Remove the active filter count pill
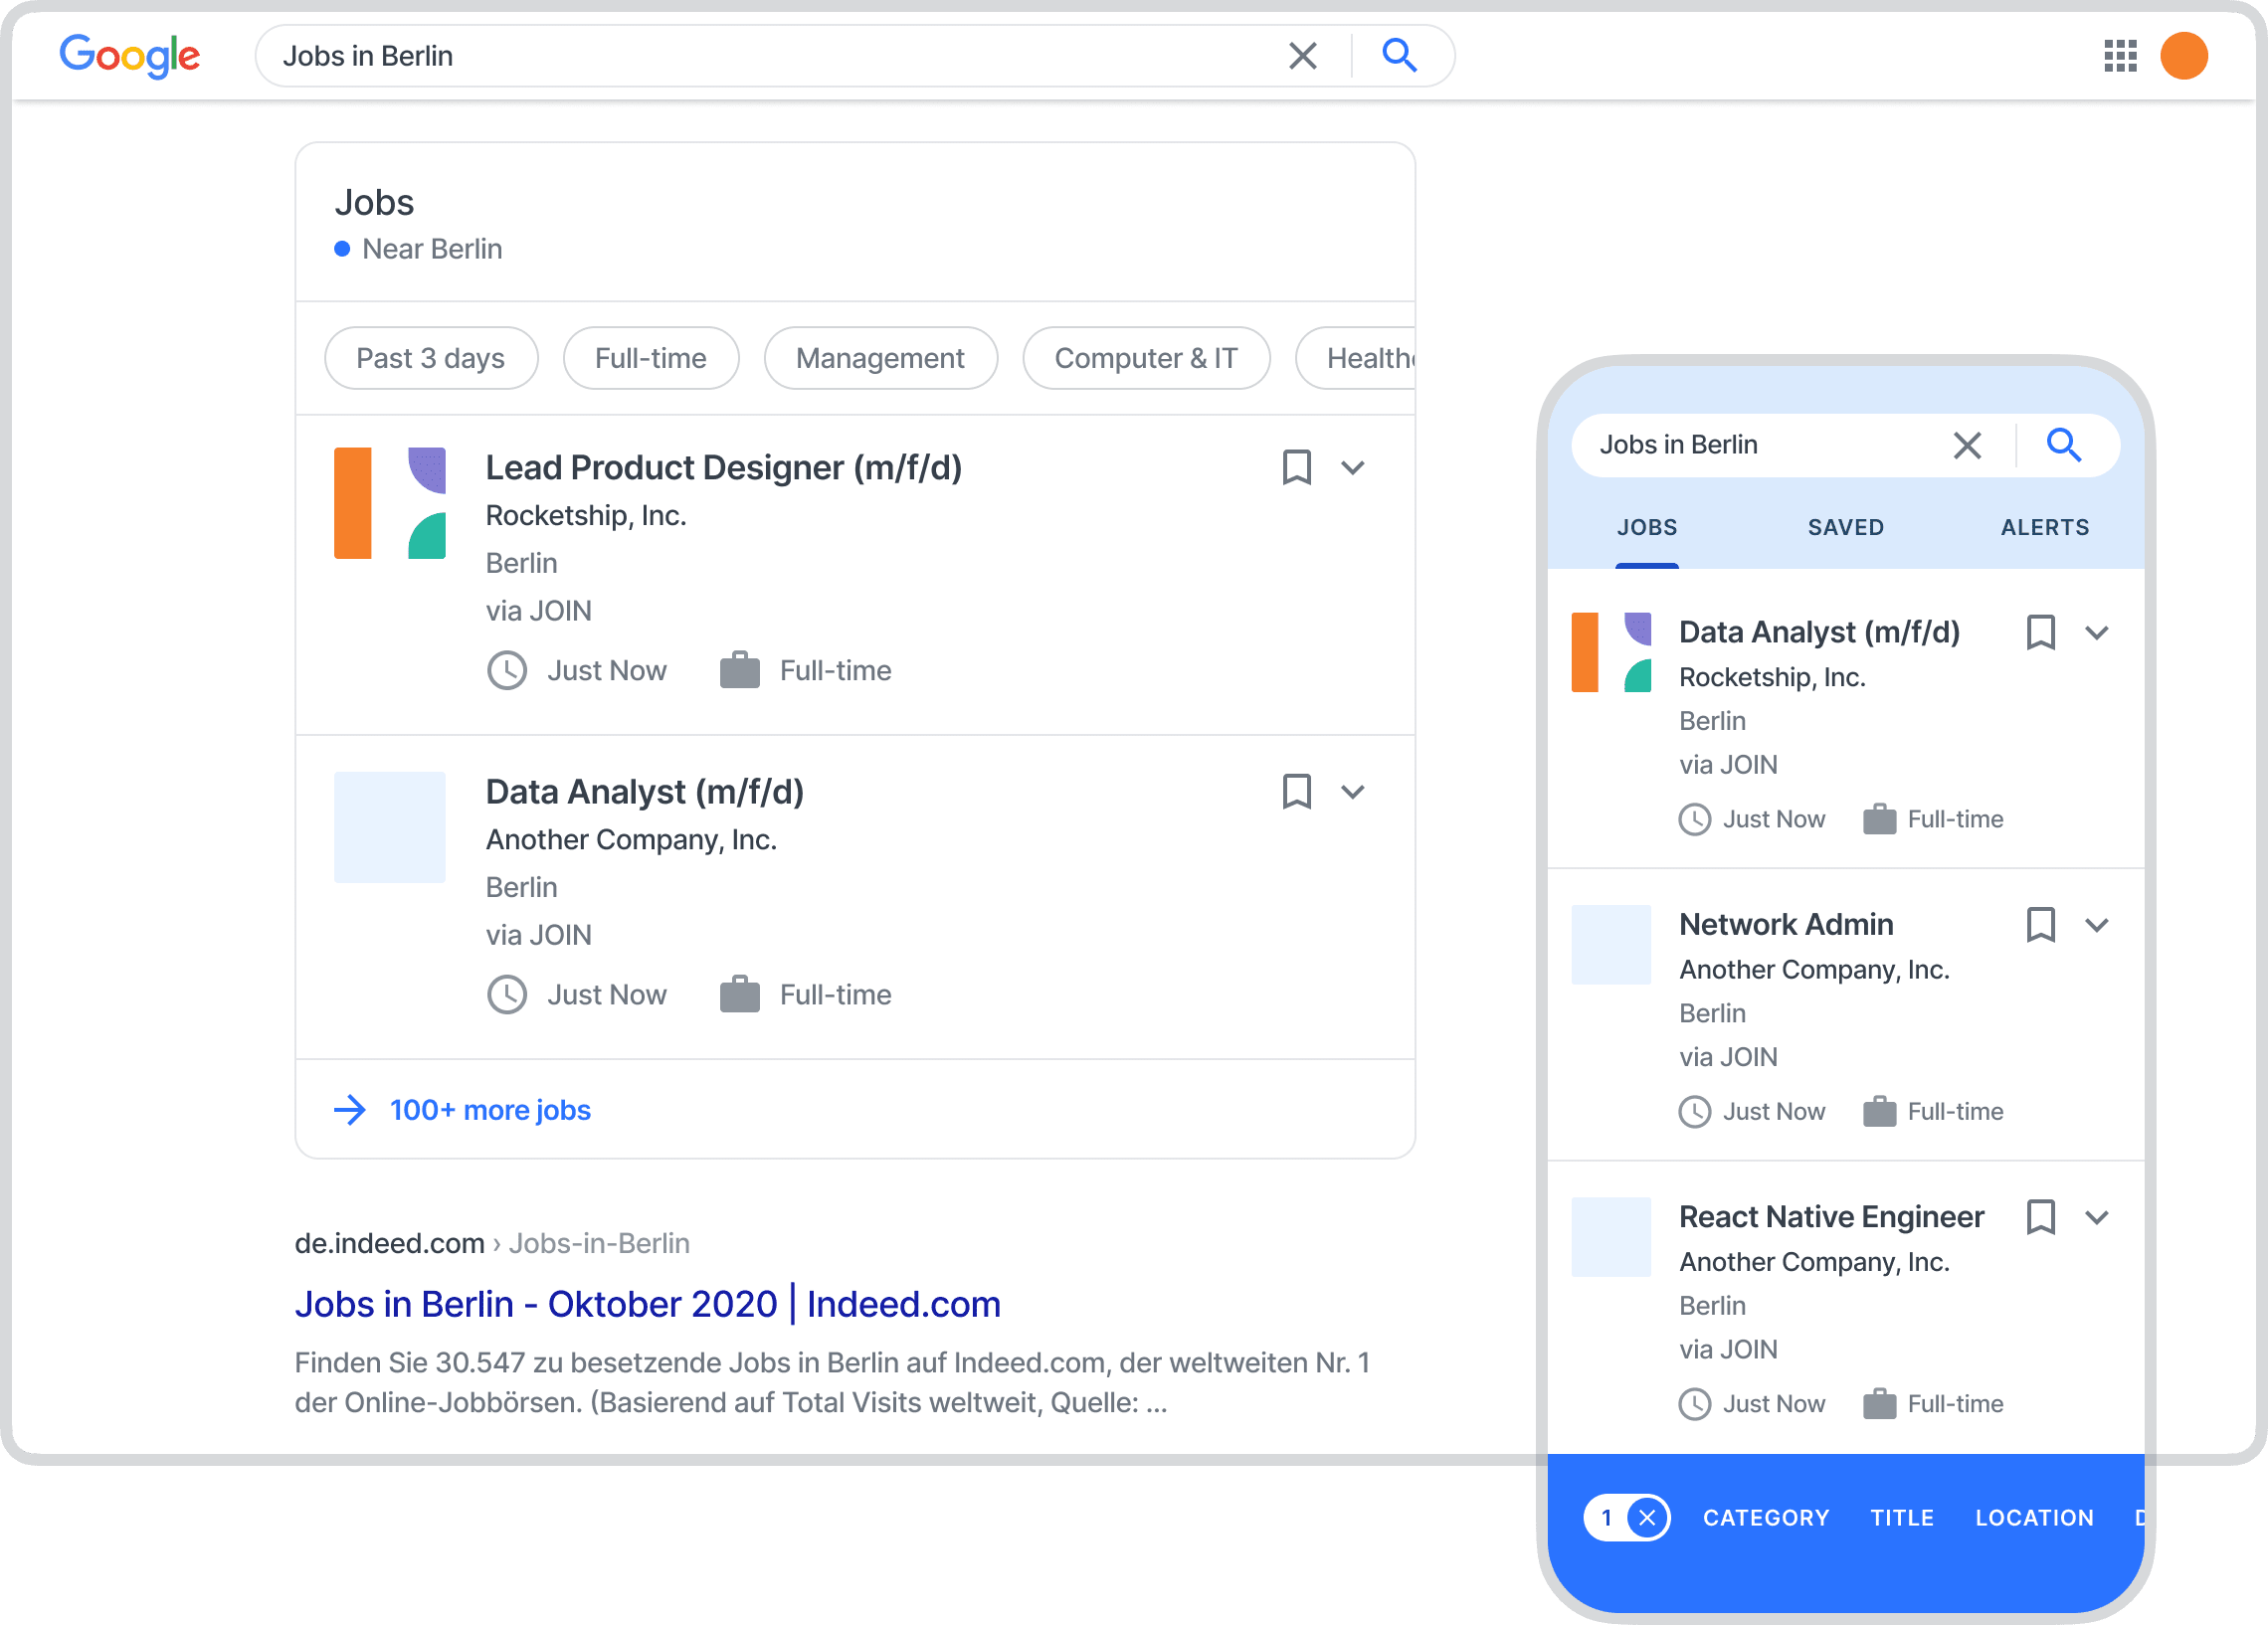 pos(1647,1518)
